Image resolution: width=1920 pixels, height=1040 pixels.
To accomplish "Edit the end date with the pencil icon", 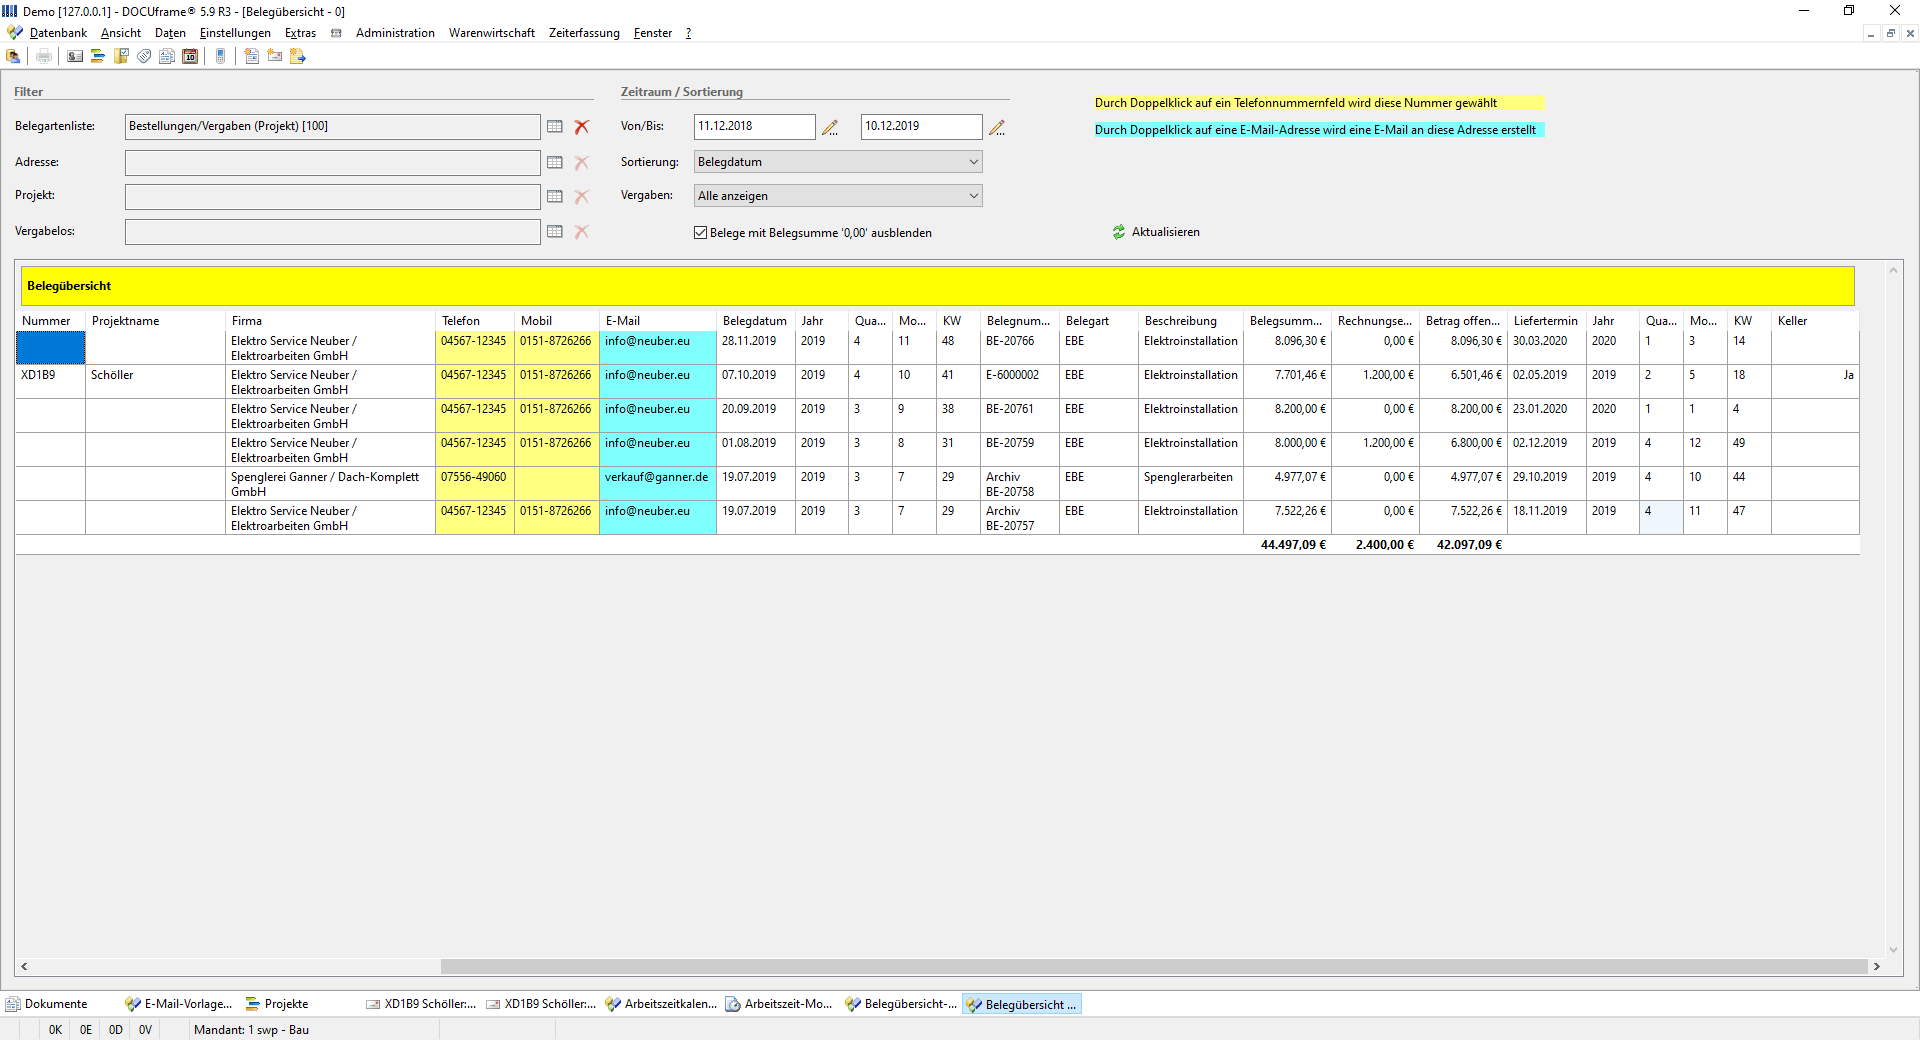I will [x=997, y=127].
